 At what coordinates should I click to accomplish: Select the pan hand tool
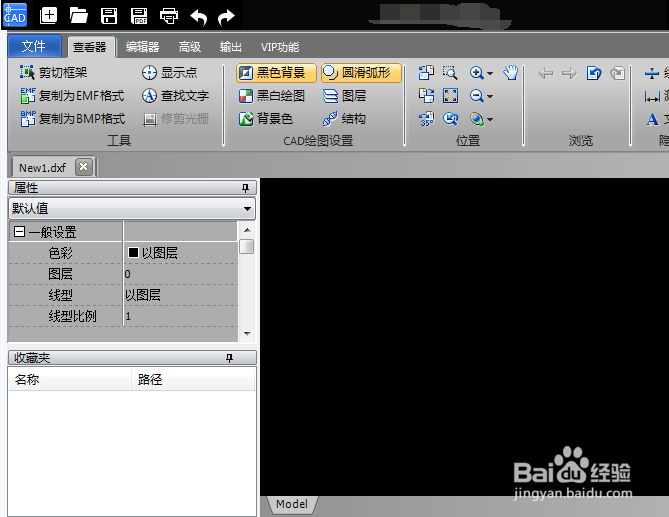(510, 73)
